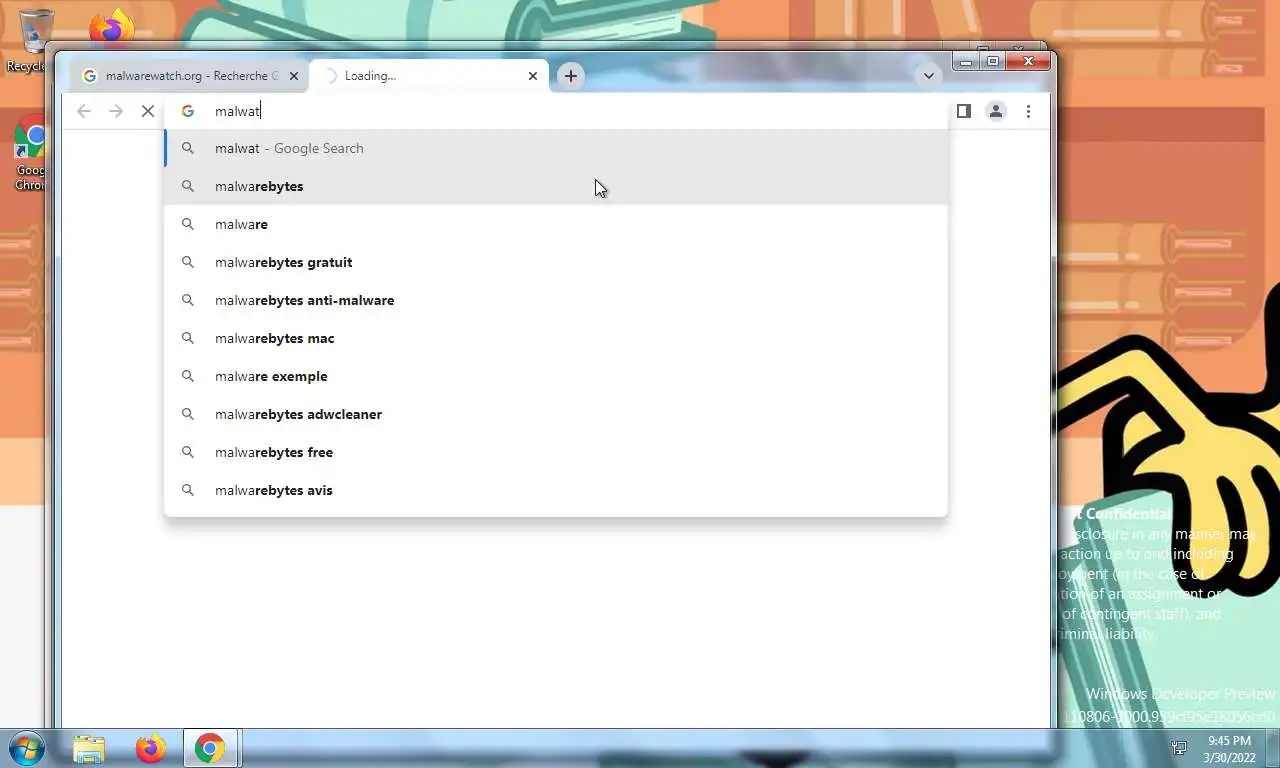Open a new tab
Screen dimensions: 1280x768
[570, 76]
